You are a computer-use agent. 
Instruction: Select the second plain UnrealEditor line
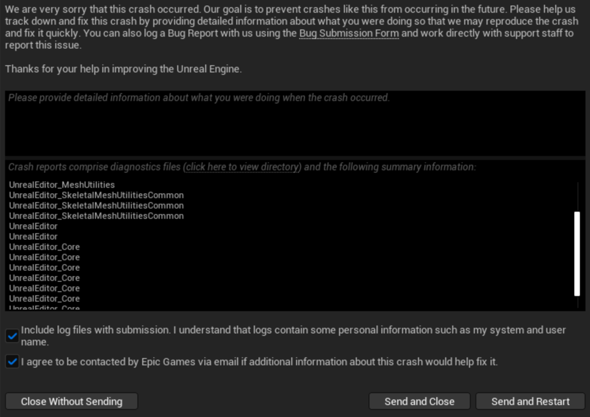pos(33,236)
